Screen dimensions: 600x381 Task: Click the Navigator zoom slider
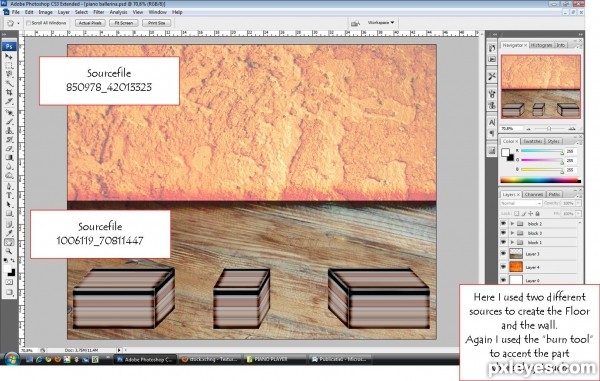coord(549,129)
